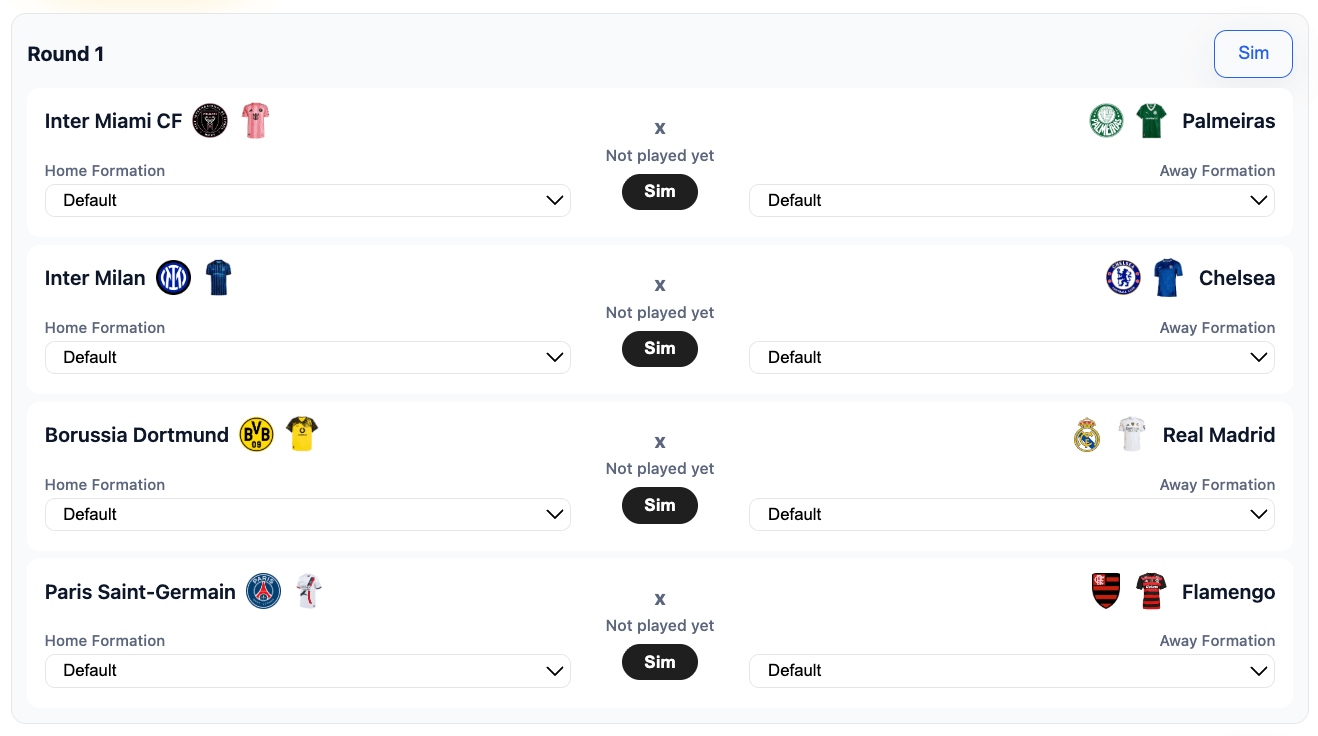Screen dimensions: 1318x736
Task: Simulate Inter Milan vs Chelsea match
Action: (660, 349)
